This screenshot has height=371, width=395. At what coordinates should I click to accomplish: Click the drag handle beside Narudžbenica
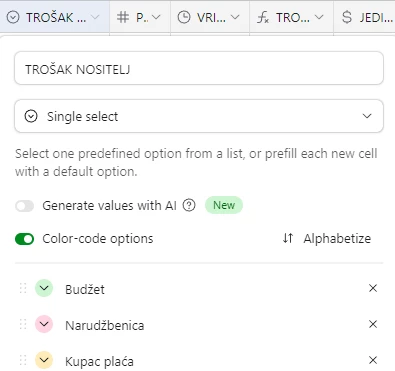point(23,324)
